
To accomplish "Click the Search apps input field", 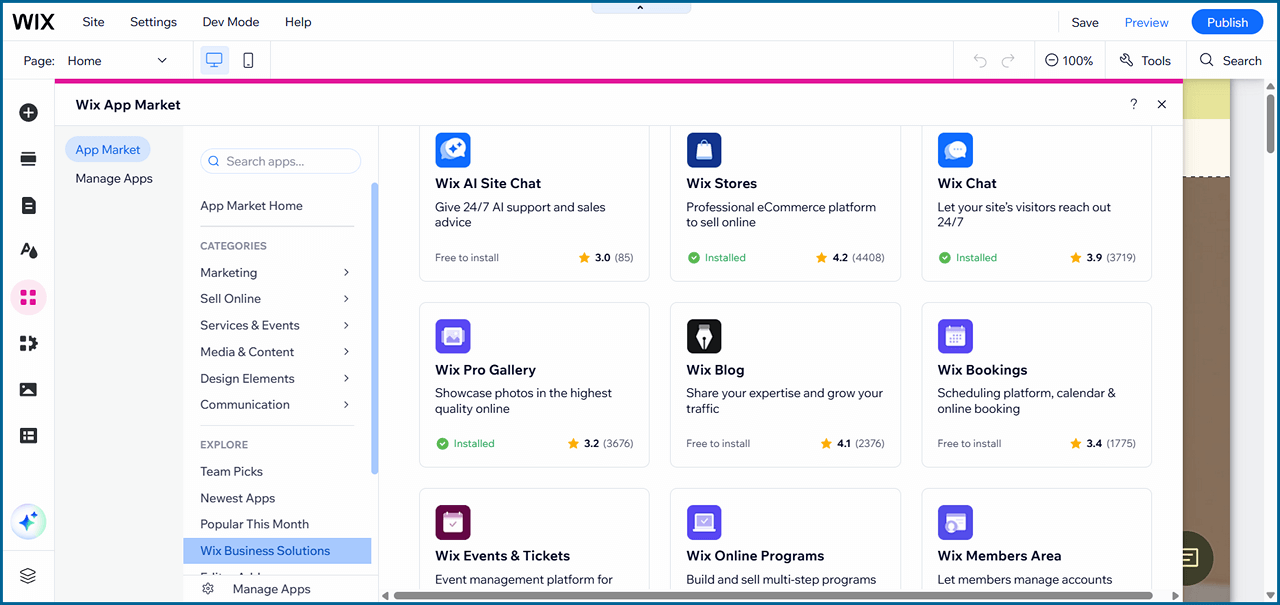I will point(281,161).
